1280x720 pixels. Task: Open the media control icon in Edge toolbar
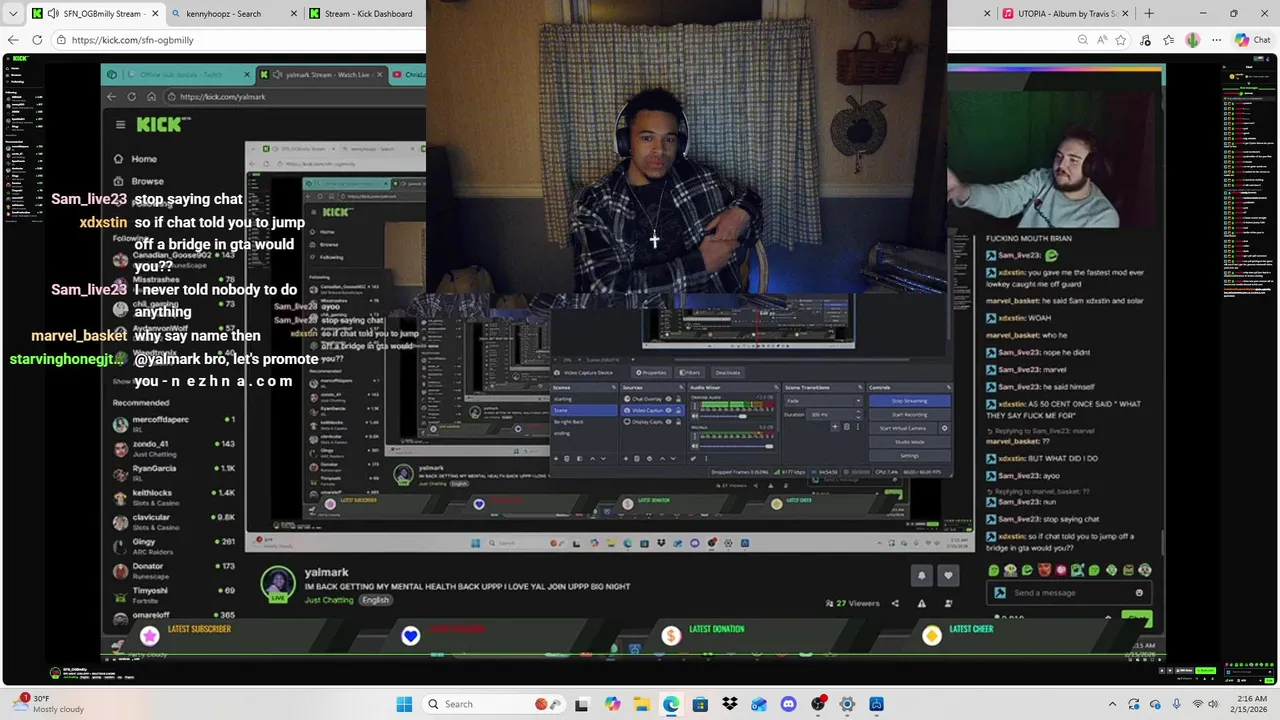pos(1145,40)
